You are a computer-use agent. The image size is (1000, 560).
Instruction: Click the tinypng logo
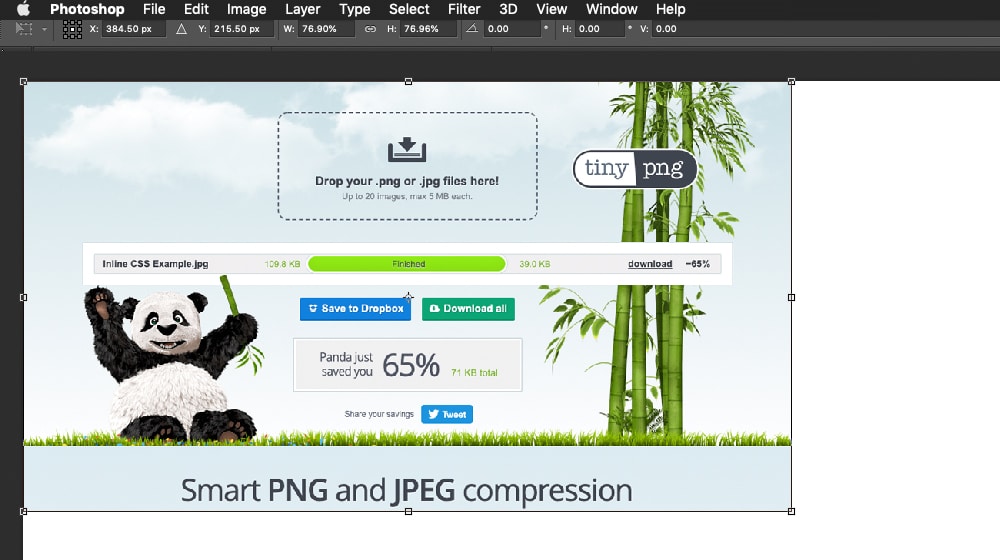(x=635, y=168)
